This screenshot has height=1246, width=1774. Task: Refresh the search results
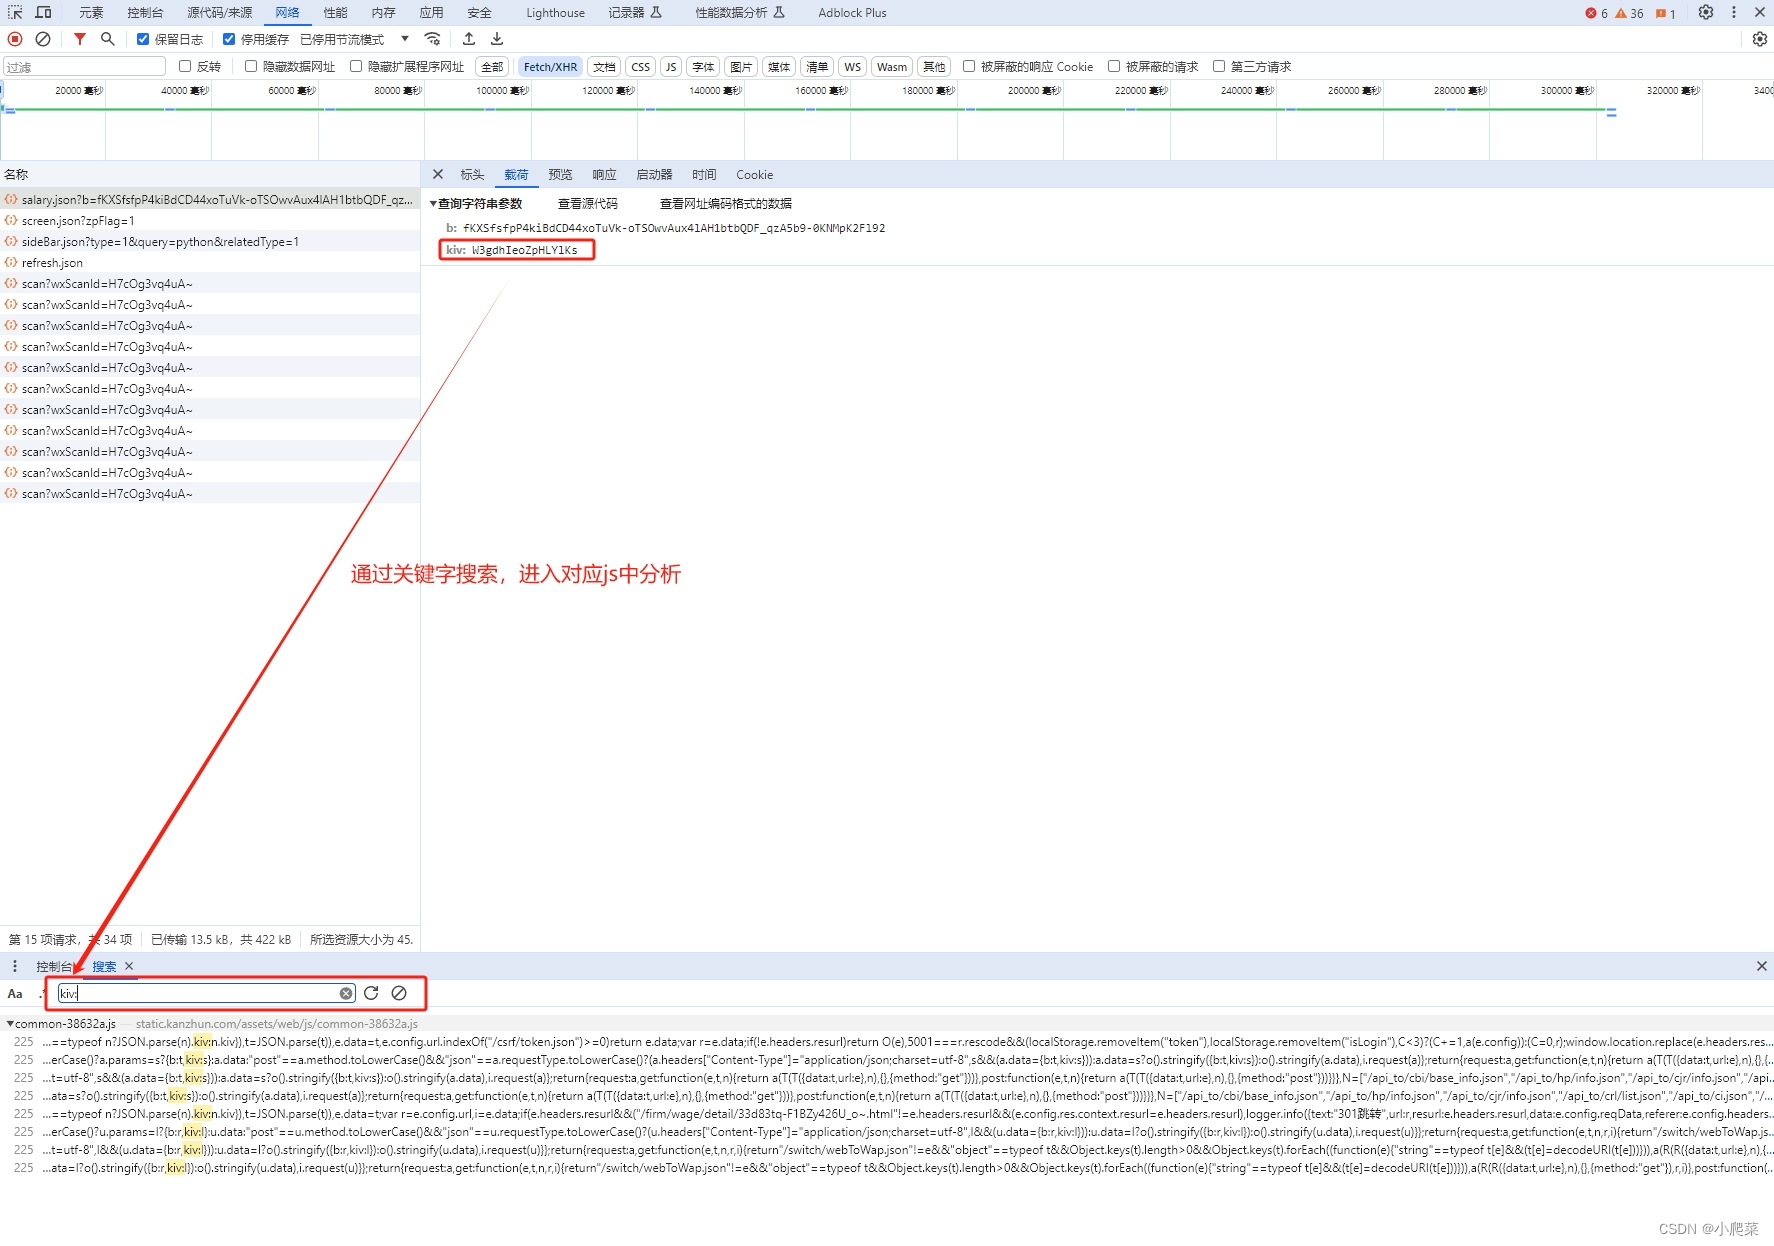pos(371,993)
